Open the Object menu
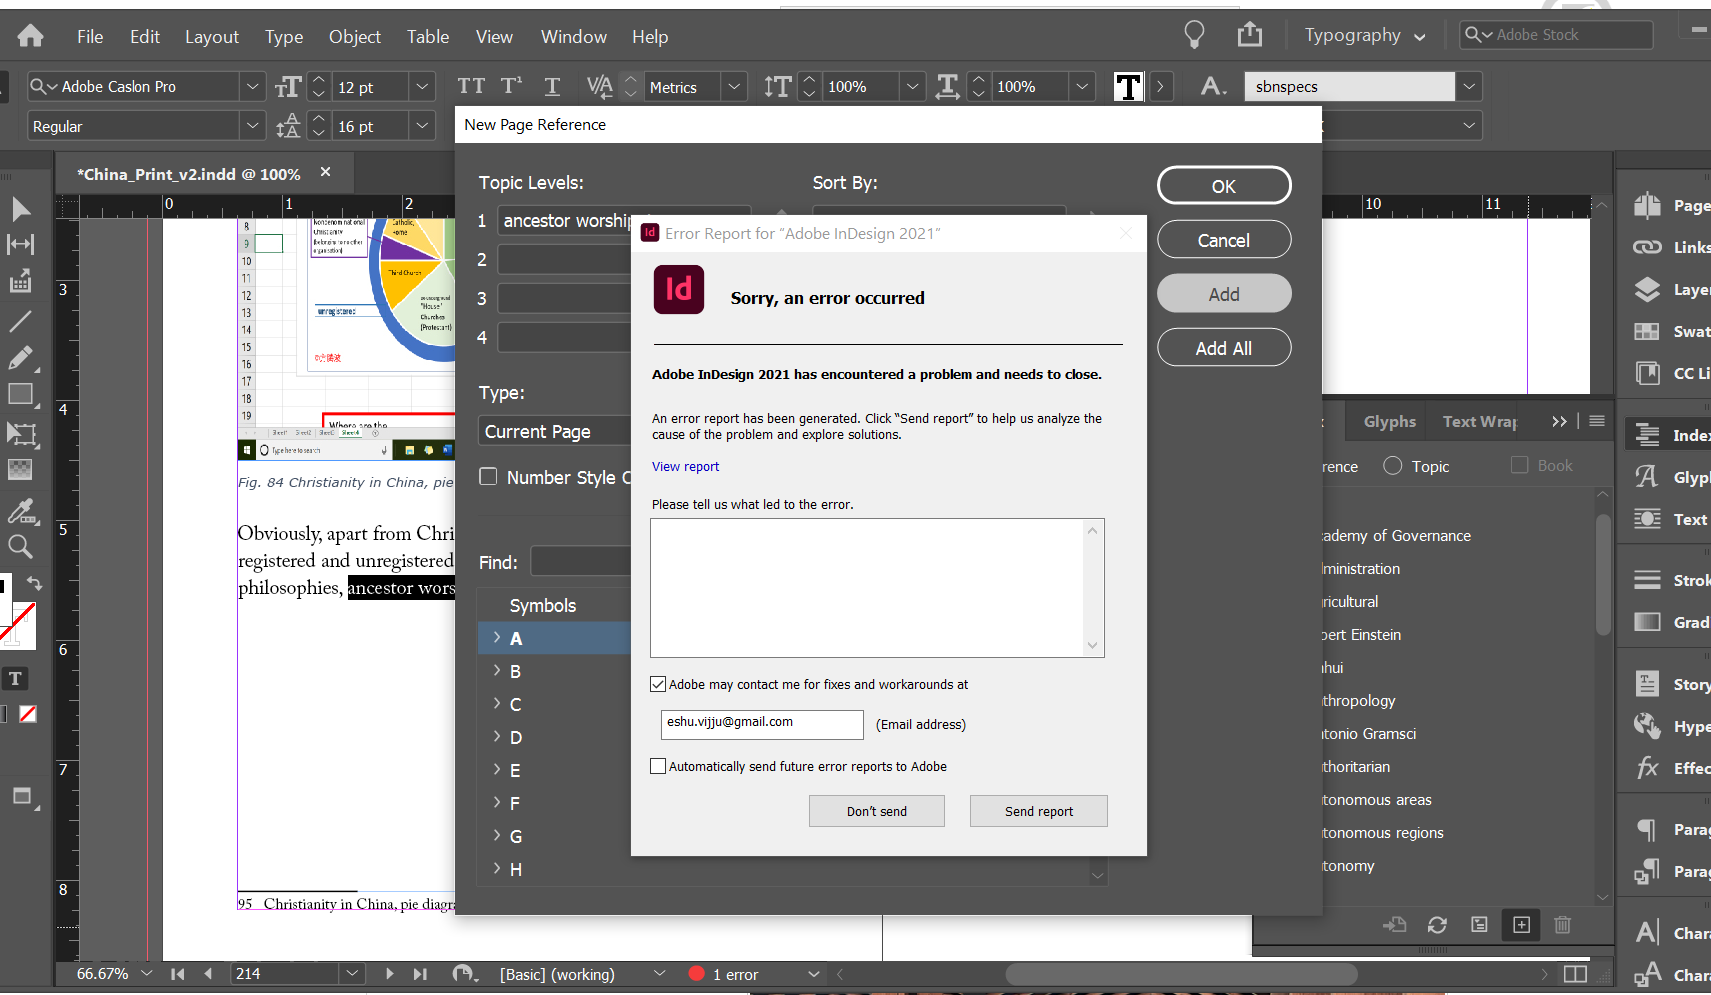The height and width of the screenshot is (995, 1711). pyautogui.click(x=355, y=36)
